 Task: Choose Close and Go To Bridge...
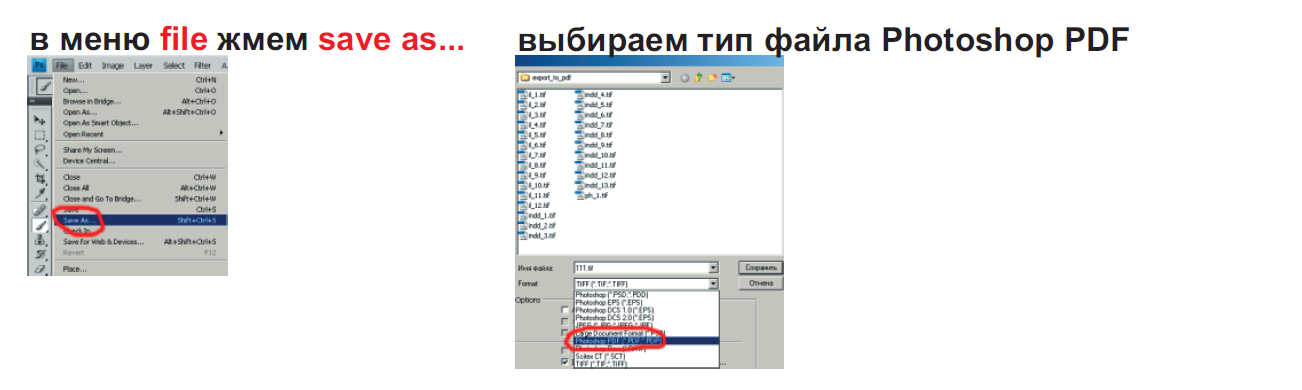click(x=141, y=199)
